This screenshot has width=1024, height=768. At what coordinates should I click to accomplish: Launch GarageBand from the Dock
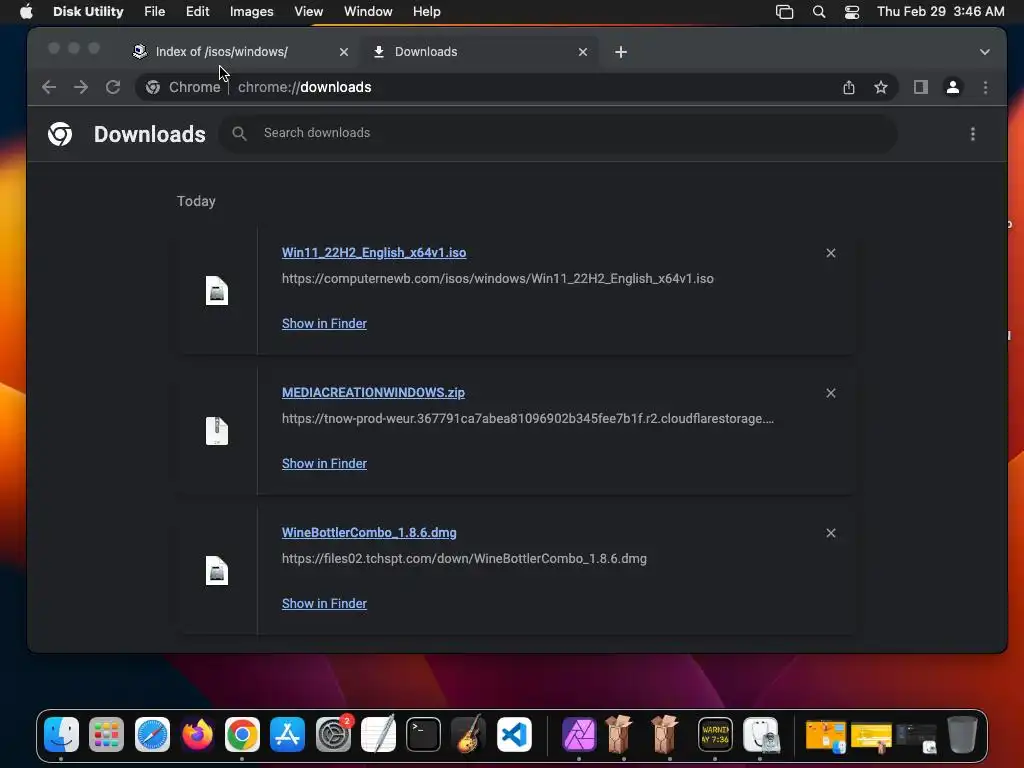(x=469, y=735)
